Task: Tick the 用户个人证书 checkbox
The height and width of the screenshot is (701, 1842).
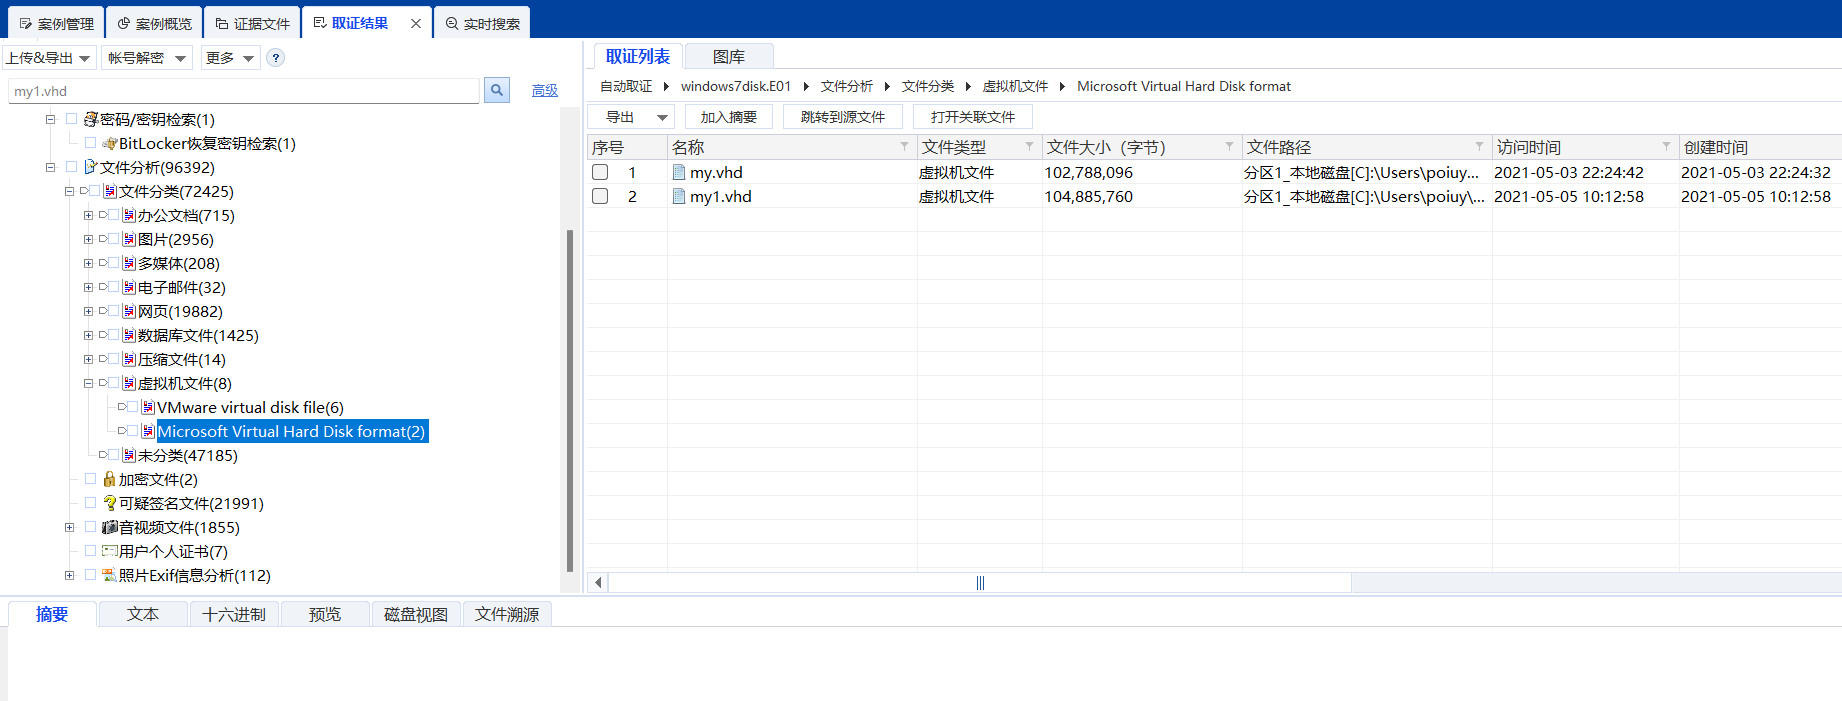Action: pyautogui.click(x=90, y=550)
